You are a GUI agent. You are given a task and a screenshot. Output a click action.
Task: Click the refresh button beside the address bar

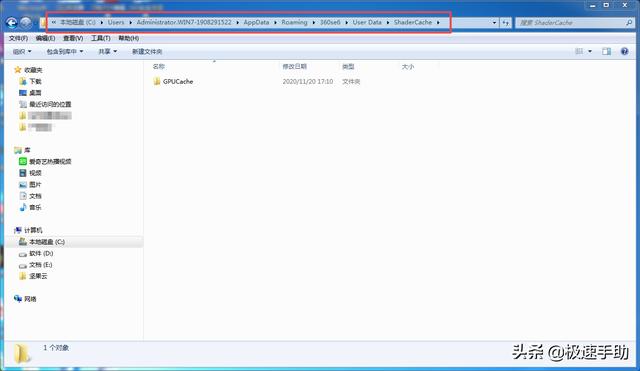pyautogui.click(x=505, y=23)
